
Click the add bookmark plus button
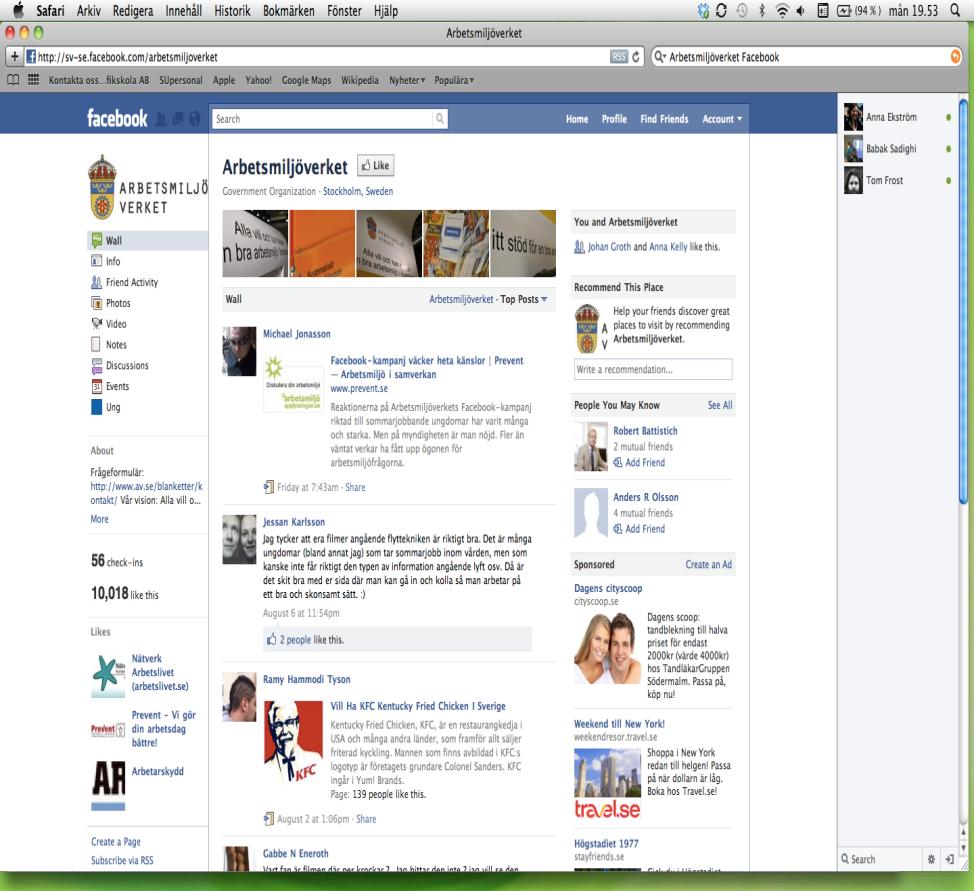pos(14,57)
